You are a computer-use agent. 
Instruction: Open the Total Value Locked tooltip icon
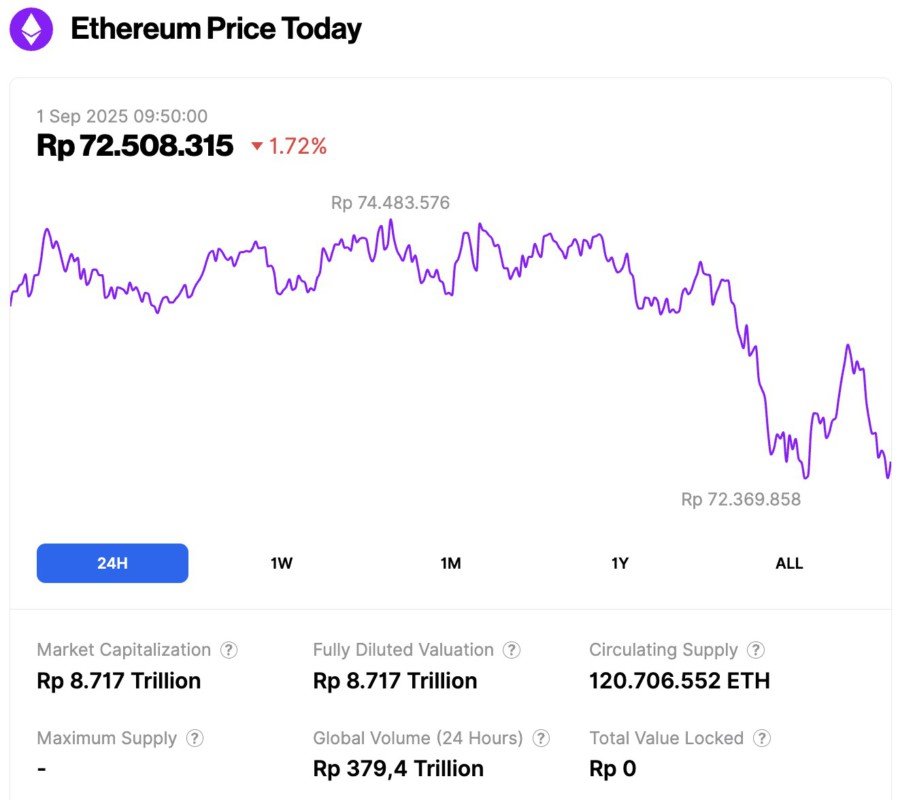[763, 738]
